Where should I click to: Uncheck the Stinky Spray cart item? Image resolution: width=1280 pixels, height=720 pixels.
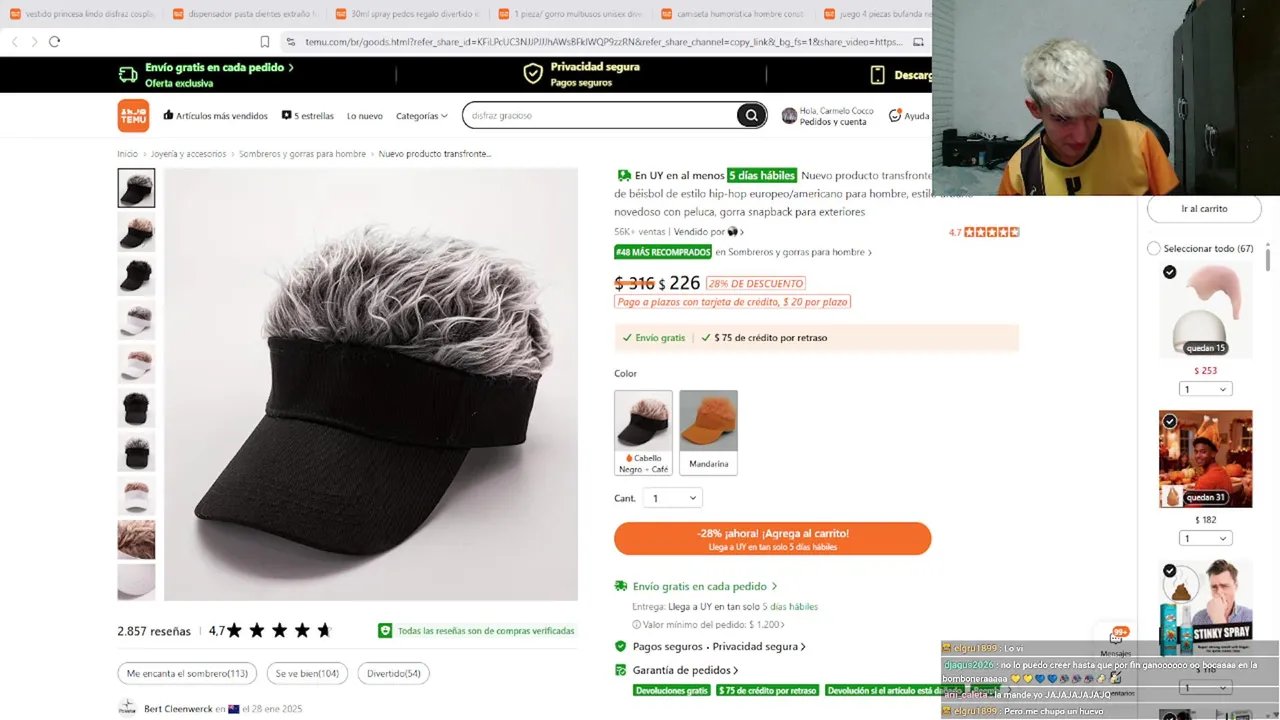point(1169,571)
